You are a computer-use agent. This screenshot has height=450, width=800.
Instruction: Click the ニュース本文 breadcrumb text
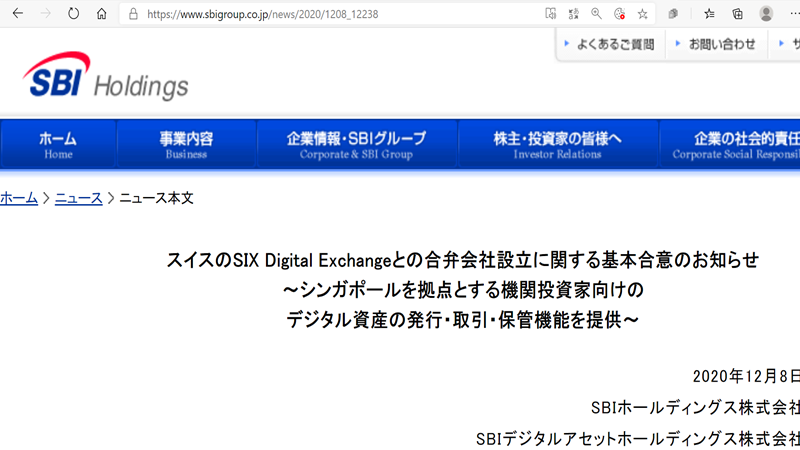click(x=156, y=198)
